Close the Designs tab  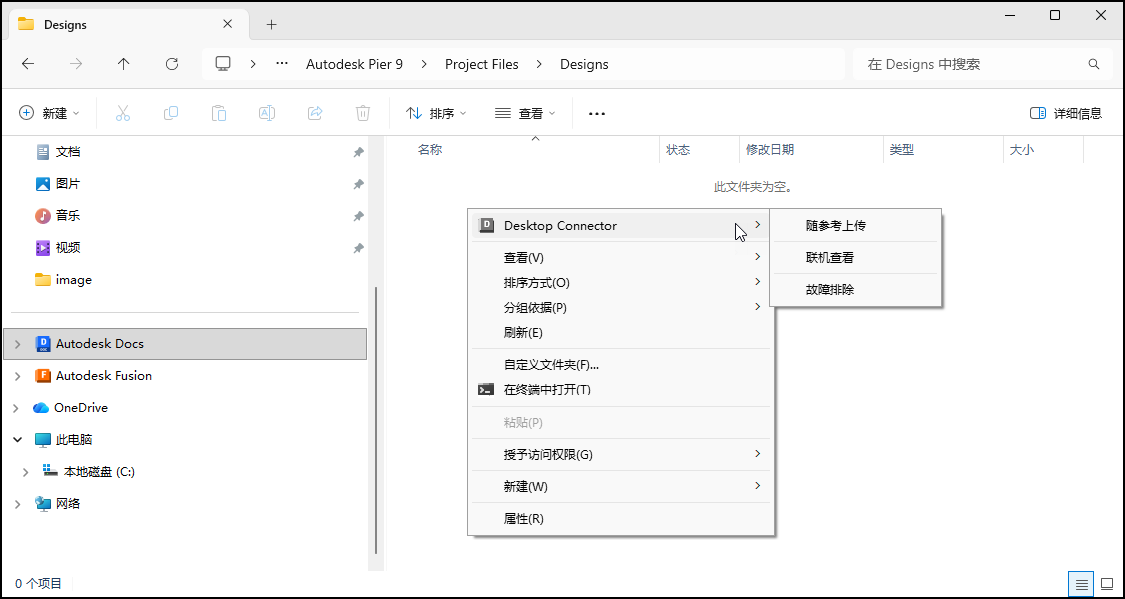[x=227, y=24]
